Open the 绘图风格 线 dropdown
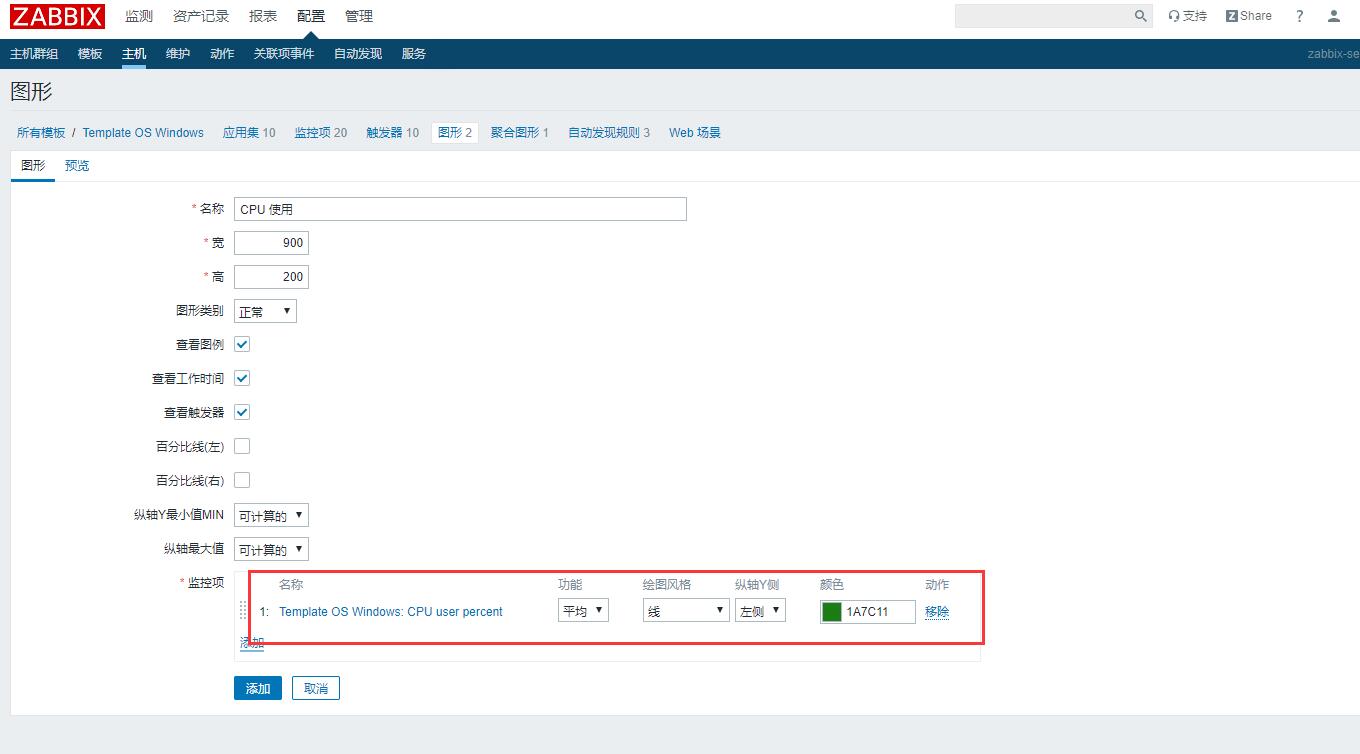The height and width of the screenshot is (754, 1360). pyautogui.click(x=686, y=610)
